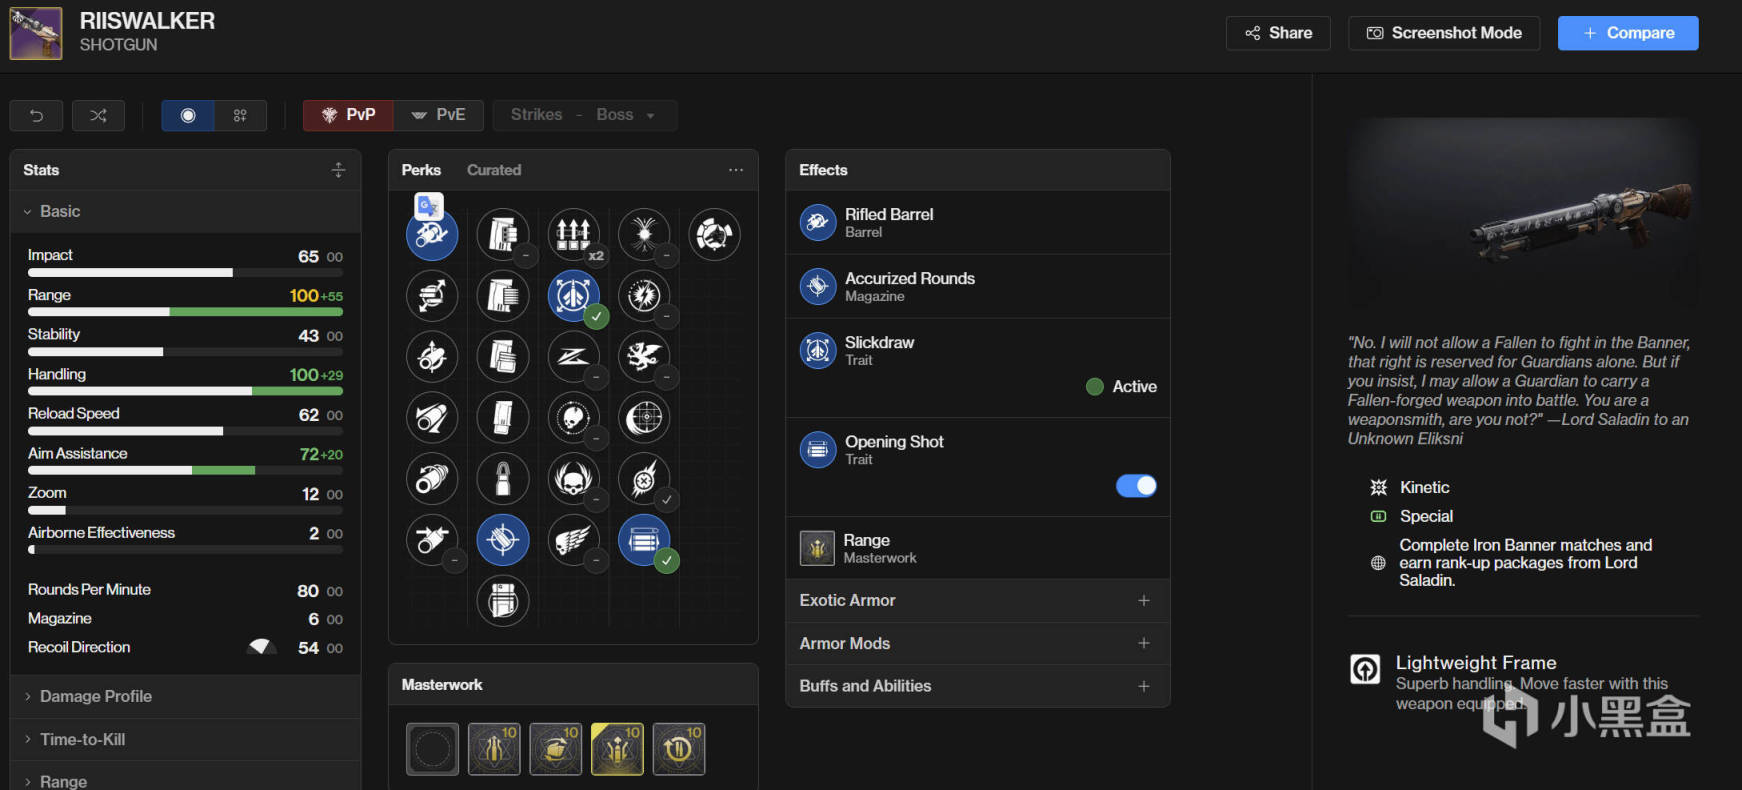Click the Opening Shot trait icon in Effects
This screenshot has height=790, width=1742.
tap(817, 449)
